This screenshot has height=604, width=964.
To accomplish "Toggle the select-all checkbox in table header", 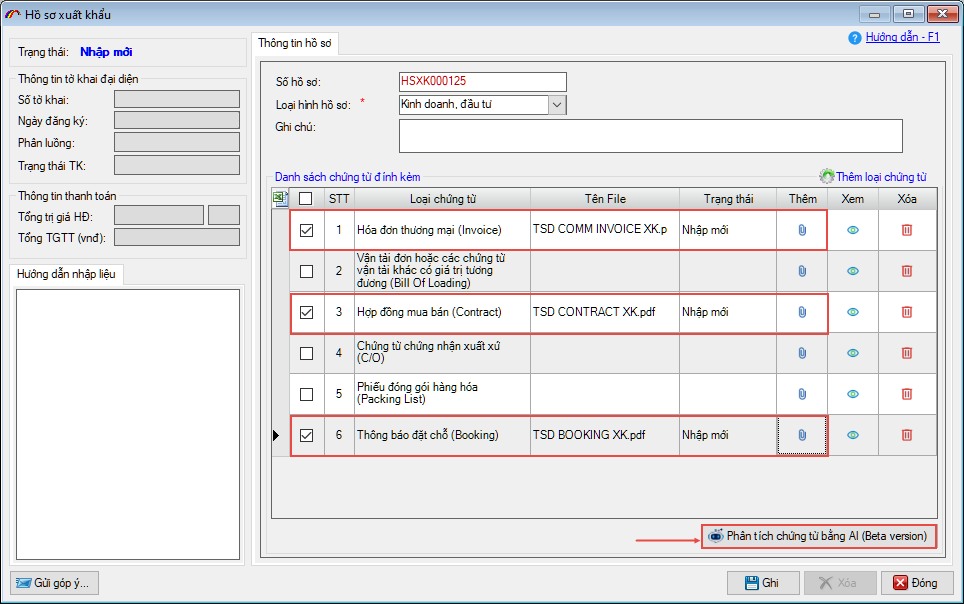I will click(307, 199).
